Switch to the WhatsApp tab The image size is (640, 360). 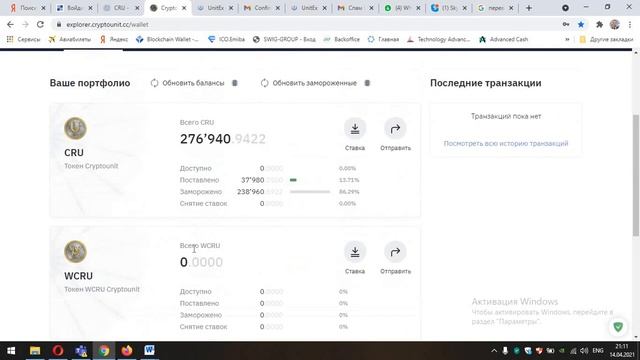pyautogui.click(x=402, y=8)
